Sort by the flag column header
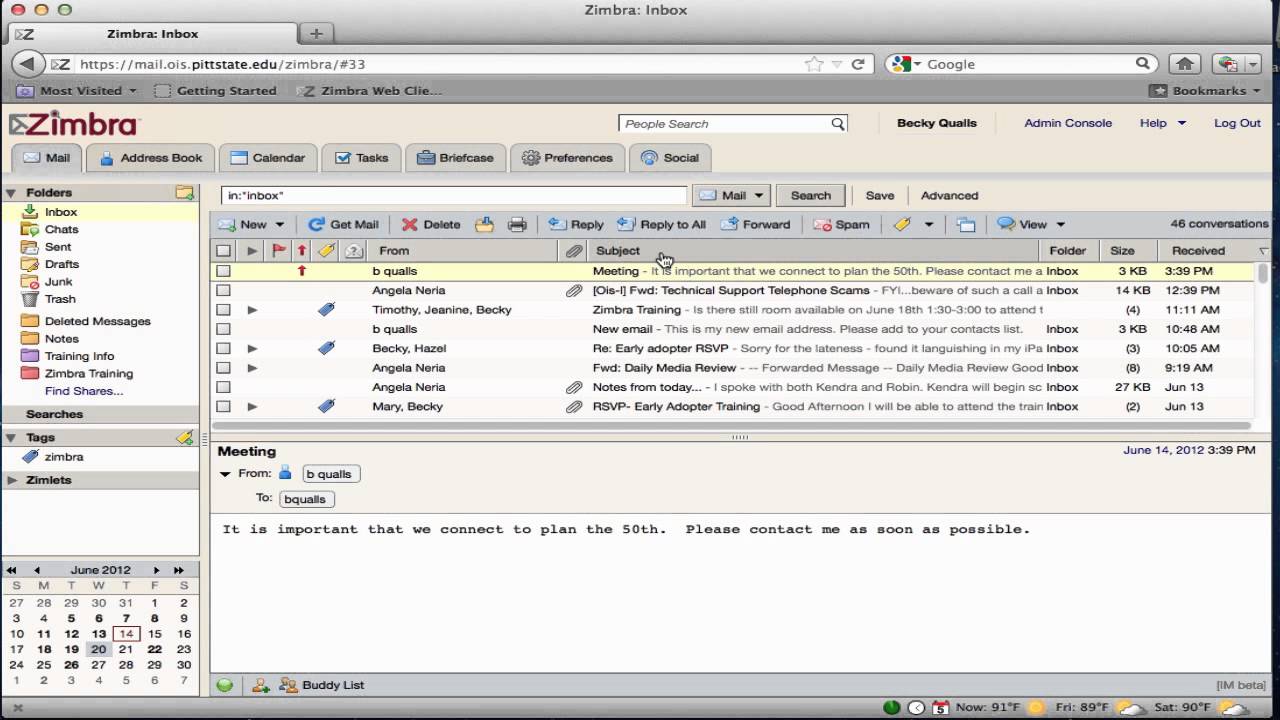The height and width of the screenshot is (720, 1280). (x=279, y=251)
